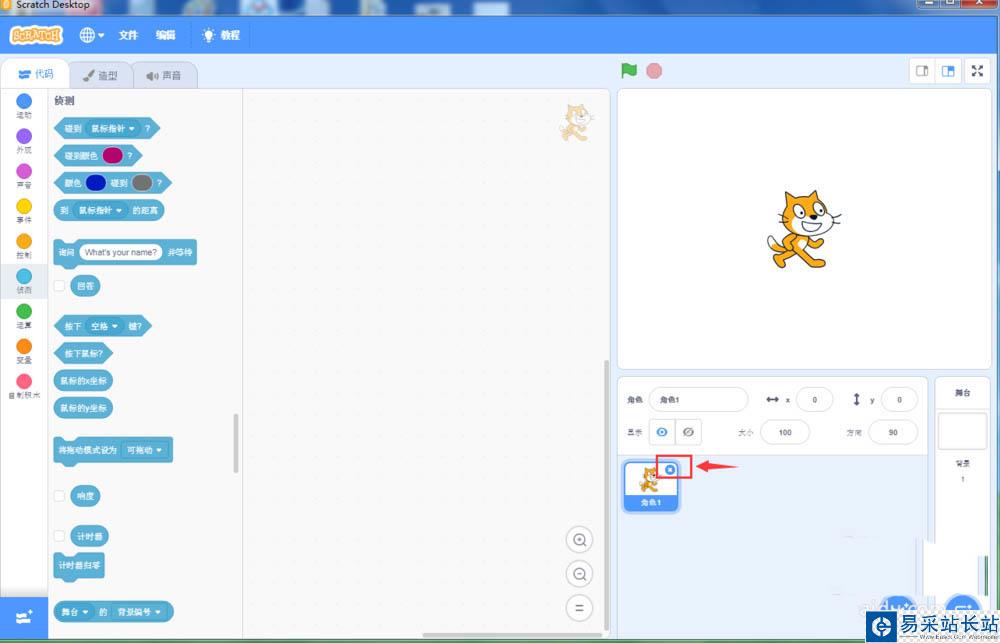
Task: Zoom in on the code workspace
Action: (x=579, y=540)
